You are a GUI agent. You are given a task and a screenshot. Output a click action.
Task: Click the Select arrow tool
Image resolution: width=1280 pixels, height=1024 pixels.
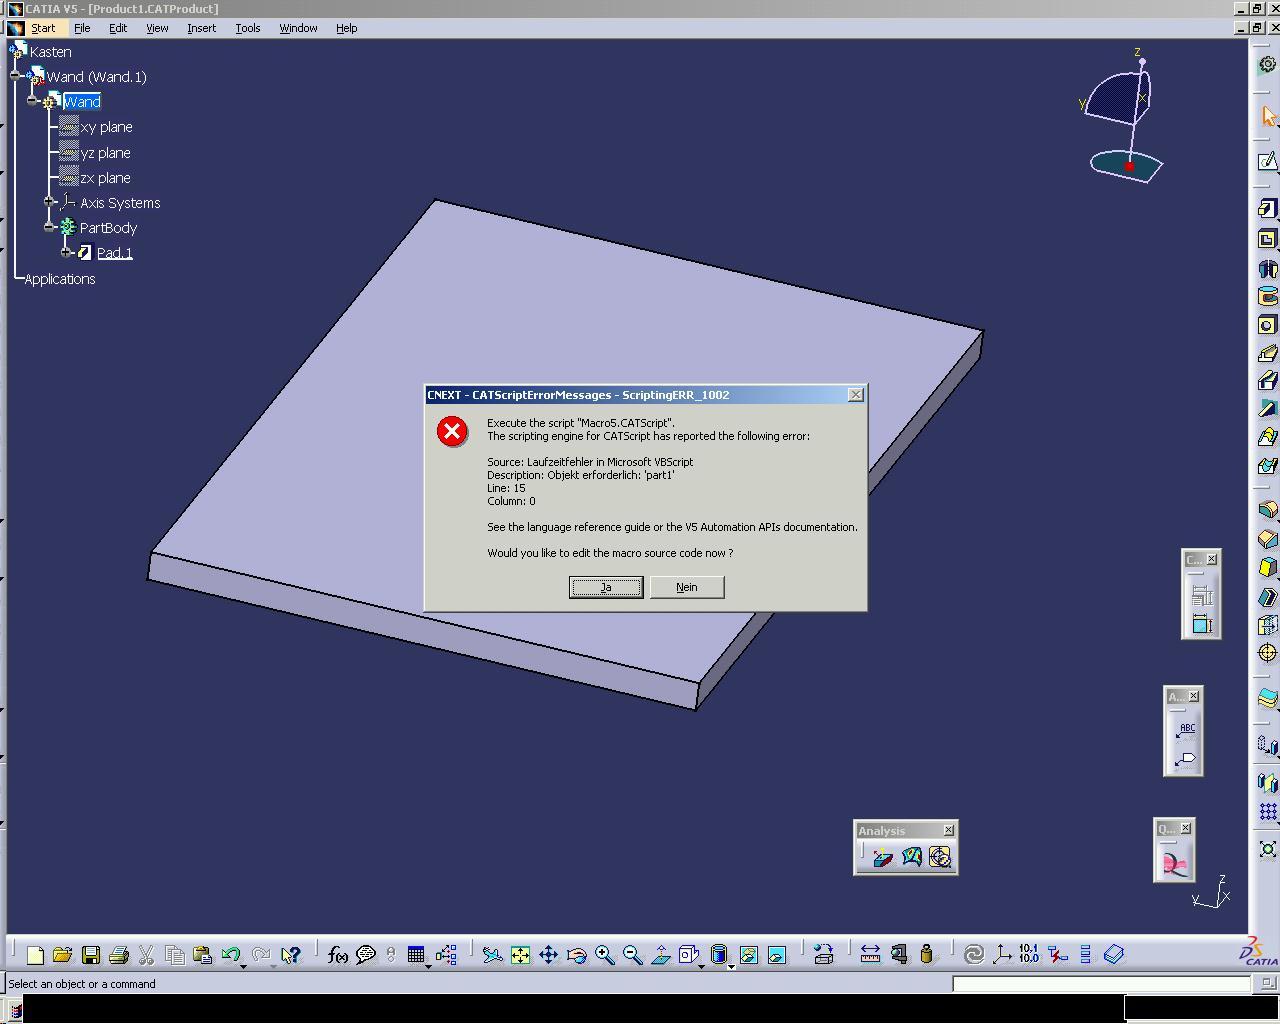(x=1268, y=117)
